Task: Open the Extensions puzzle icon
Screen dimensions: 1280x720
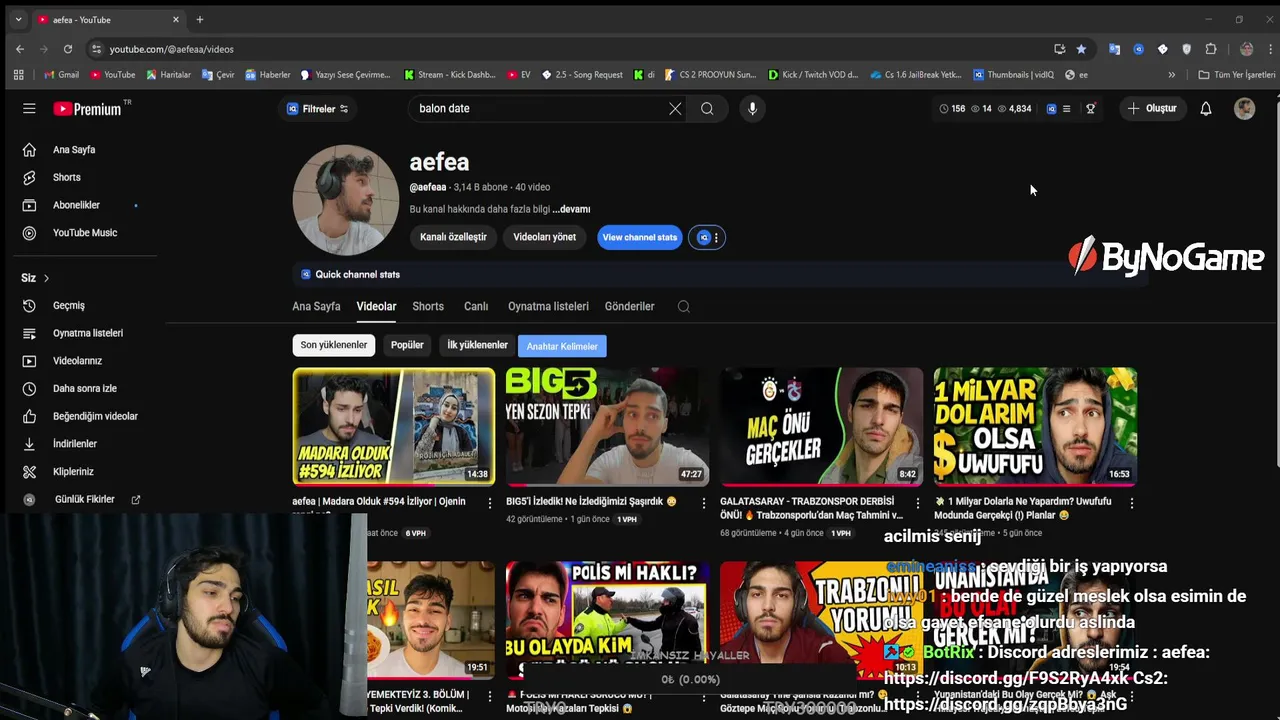Action: point(1211,49)
